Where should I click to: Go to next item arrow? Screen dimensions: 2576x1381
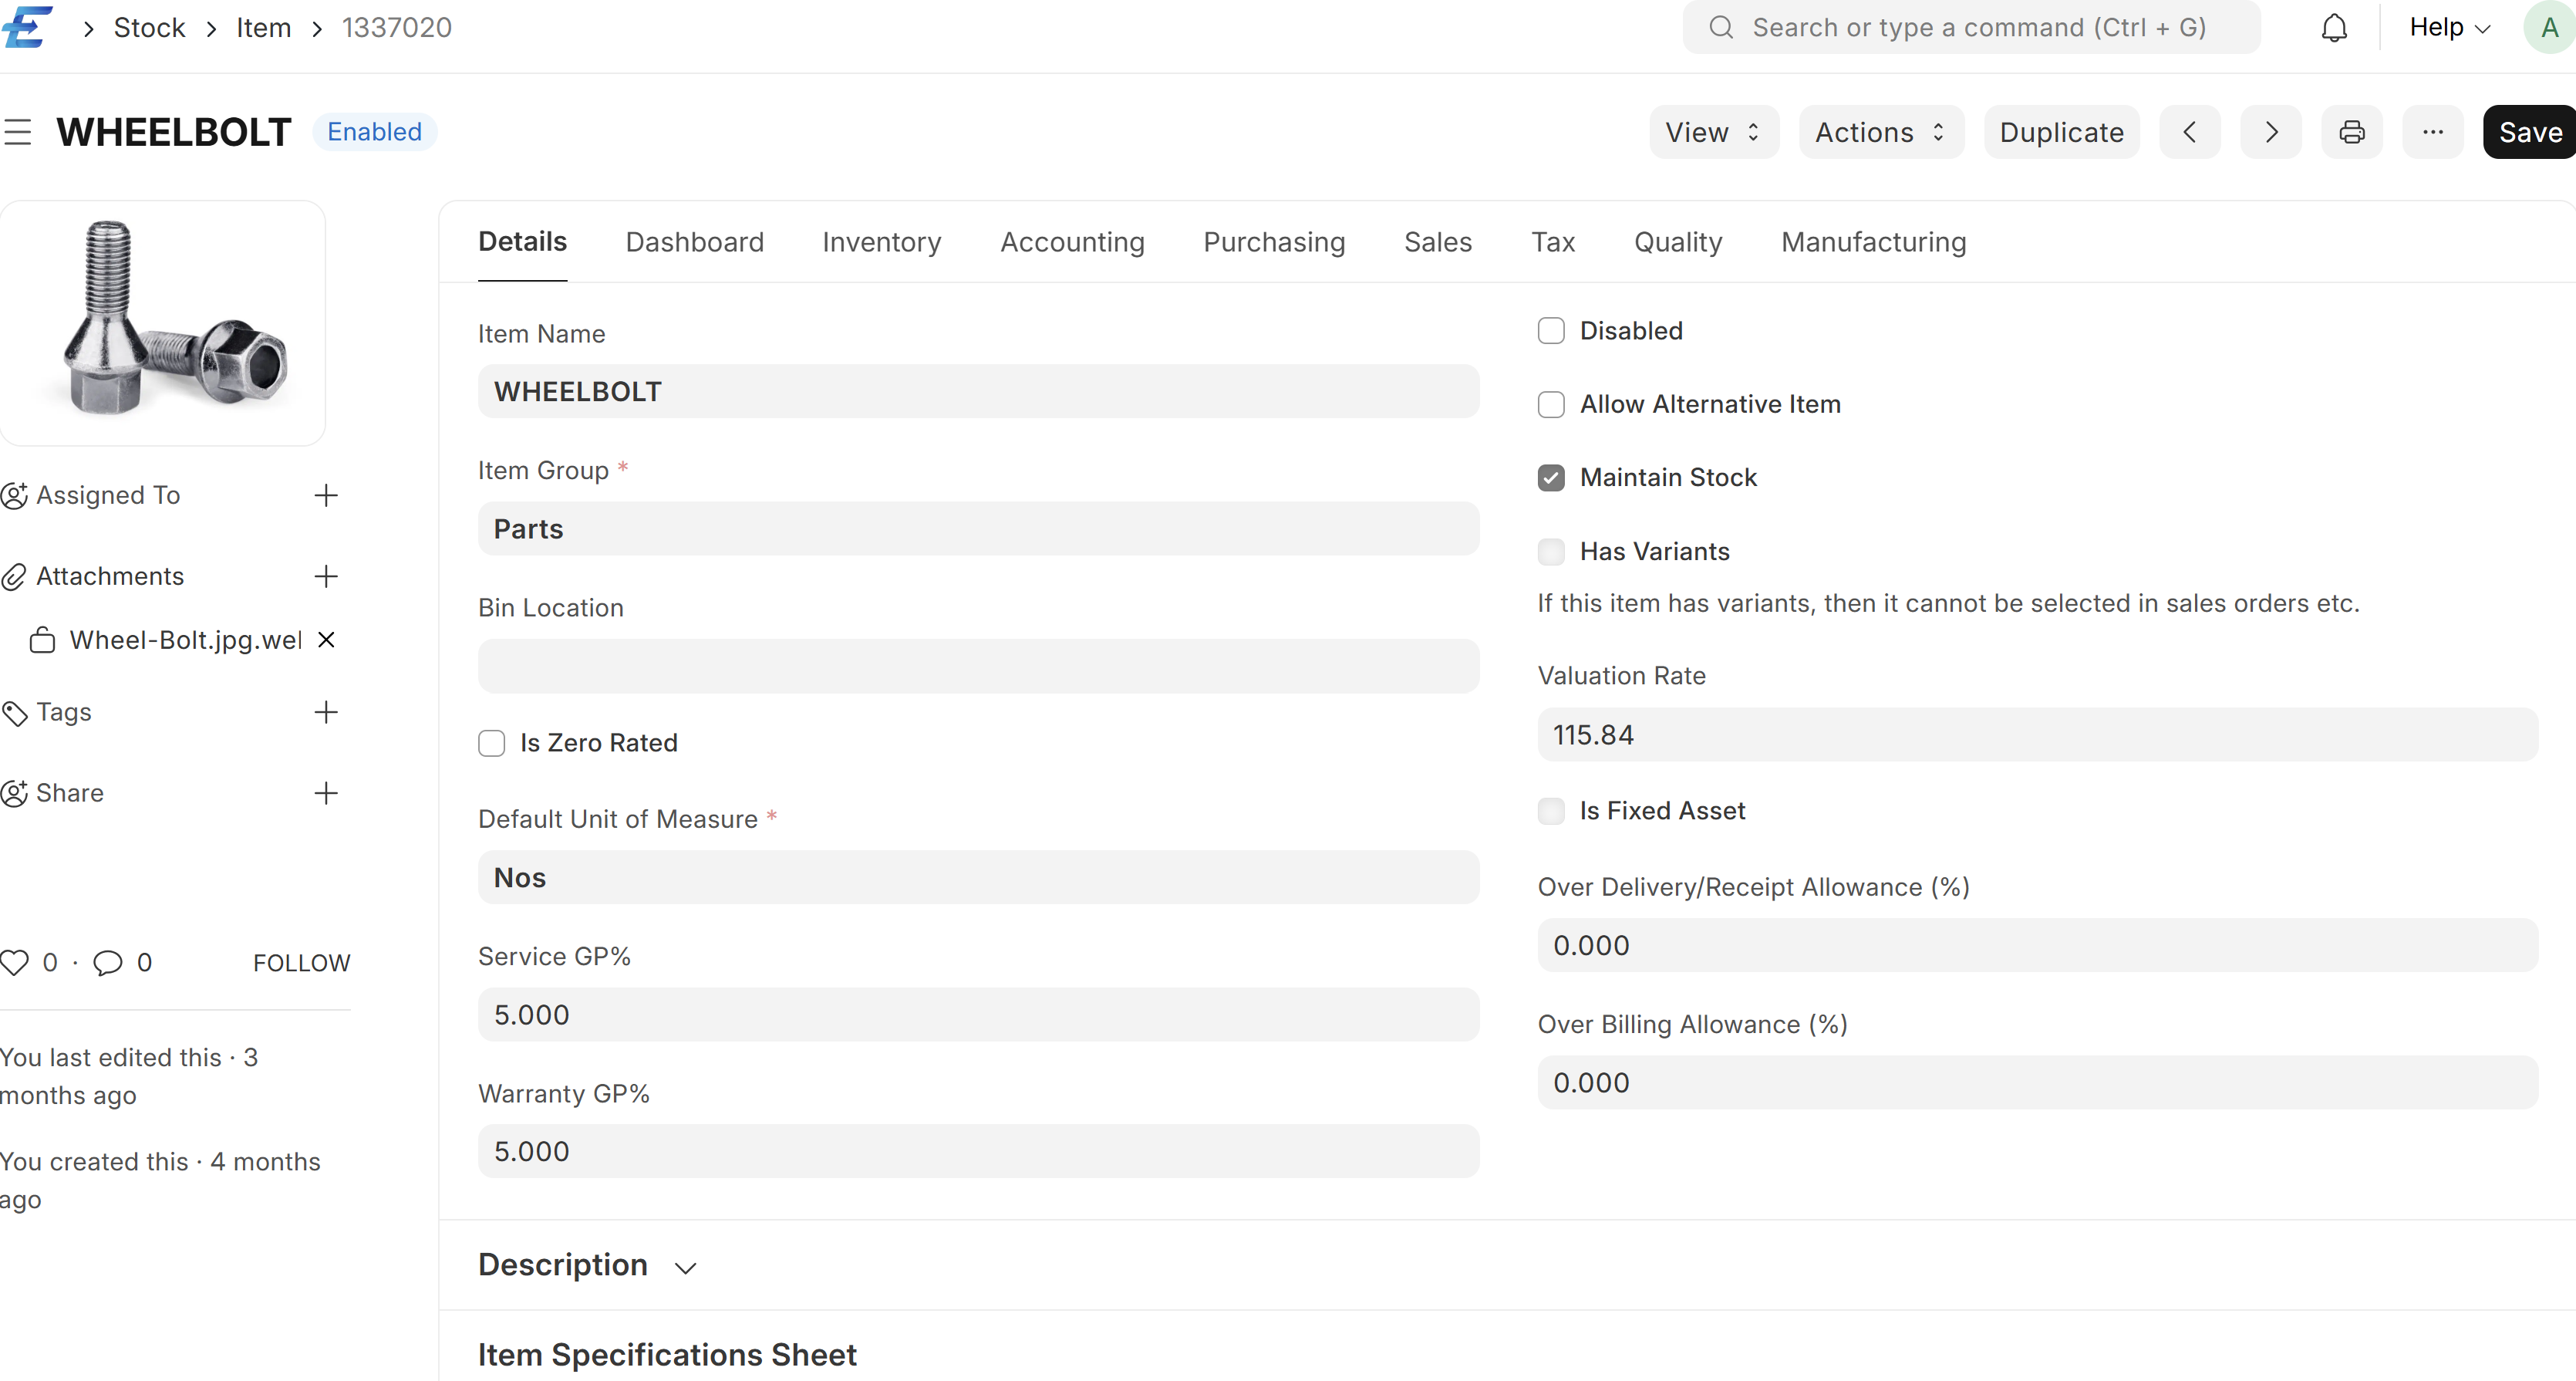click(x=2270, y=132)
